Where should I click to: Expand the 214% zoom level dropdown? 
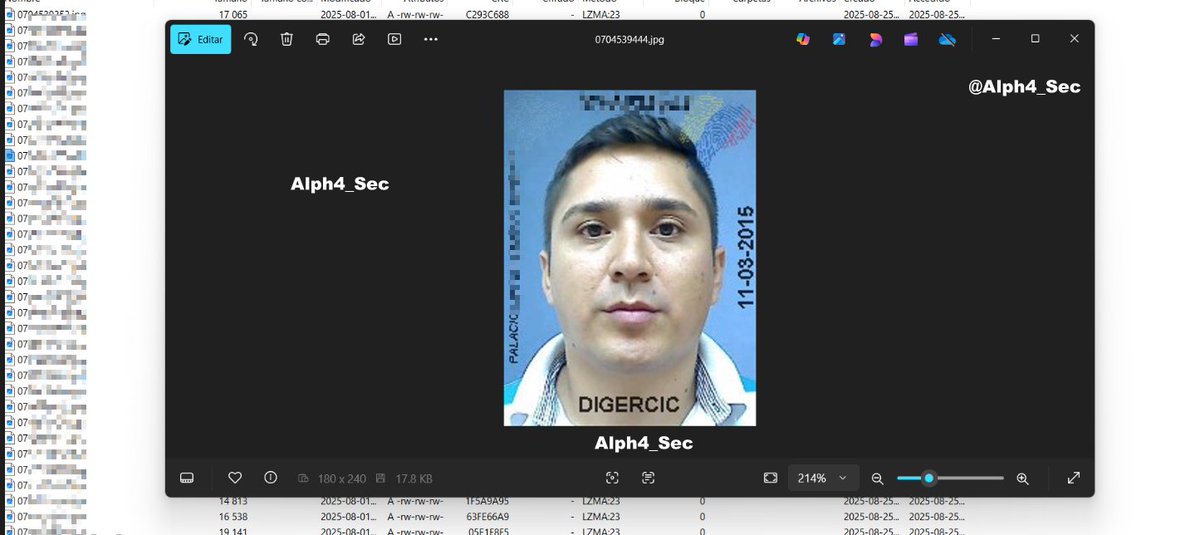point(823,478)
